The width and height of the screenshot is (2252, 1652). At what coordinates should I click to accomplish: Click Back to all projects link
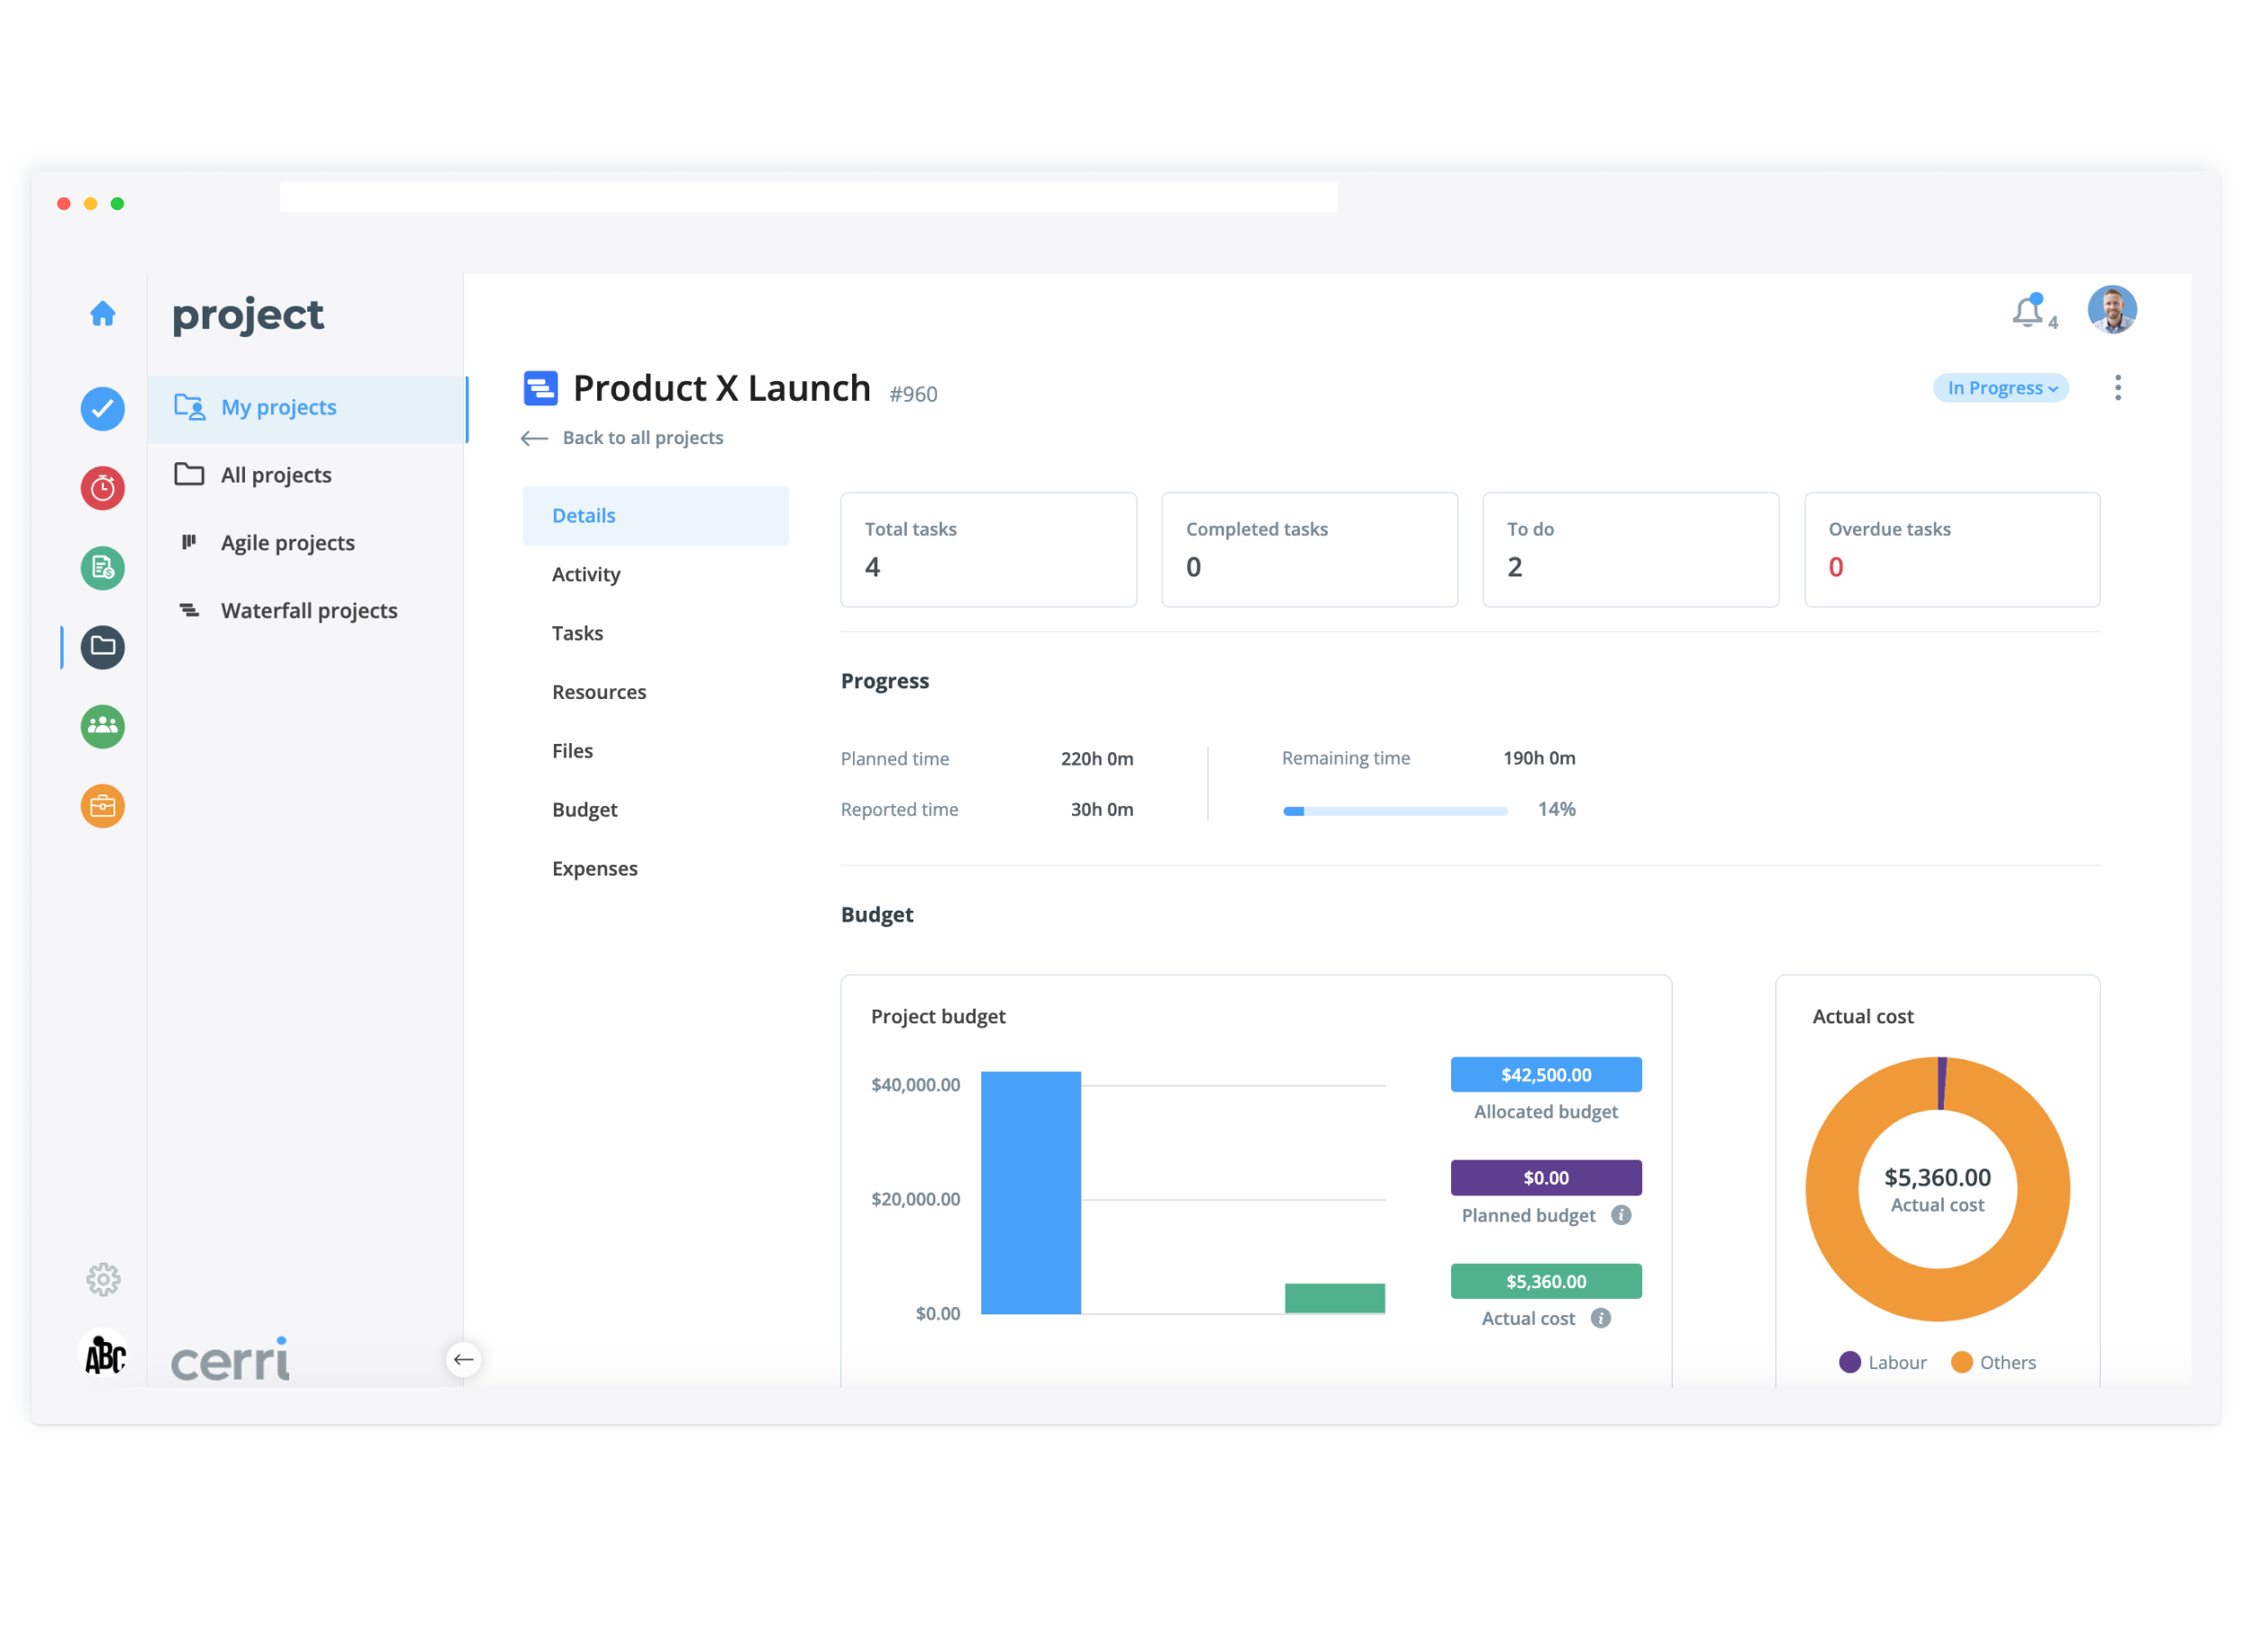point(641,438)
